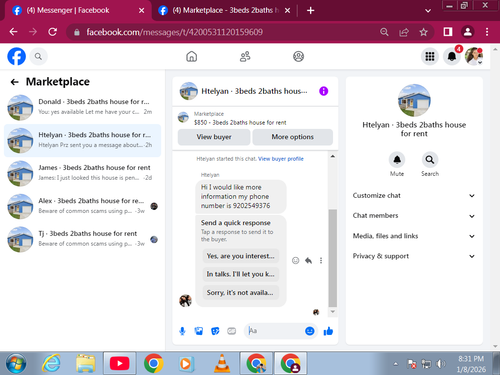Open the Friends icon in top nav
Screen dimensions: 500x375
[245, 56]
